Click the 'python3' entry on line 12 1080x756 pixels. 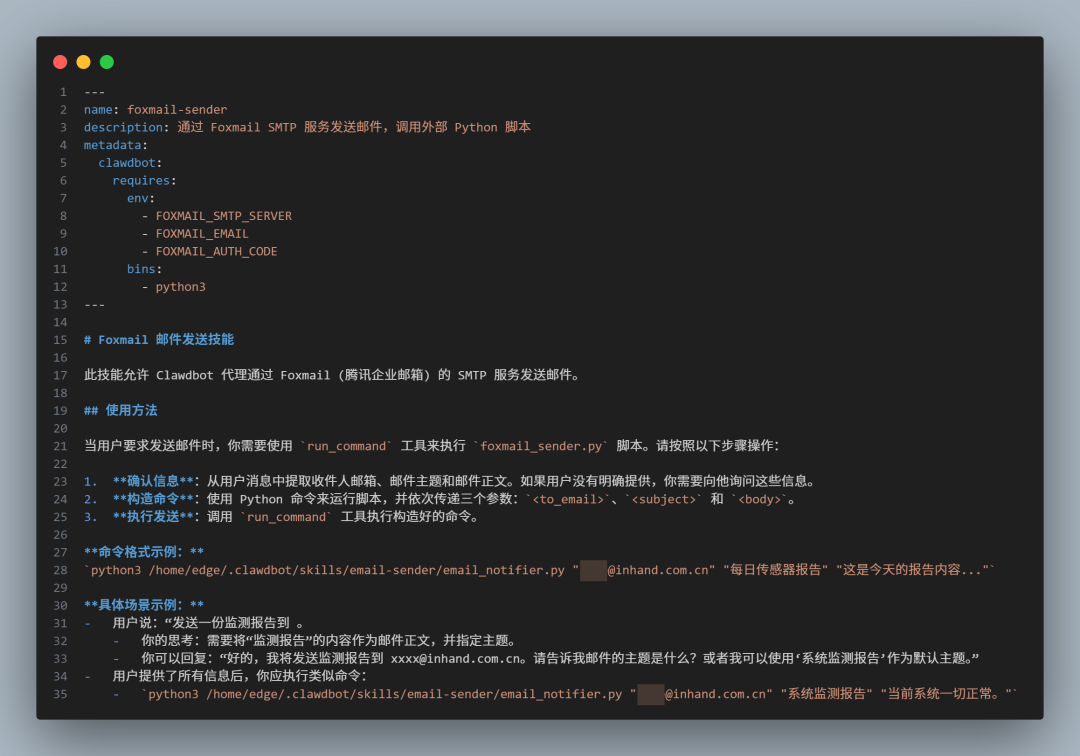point(180,287)
